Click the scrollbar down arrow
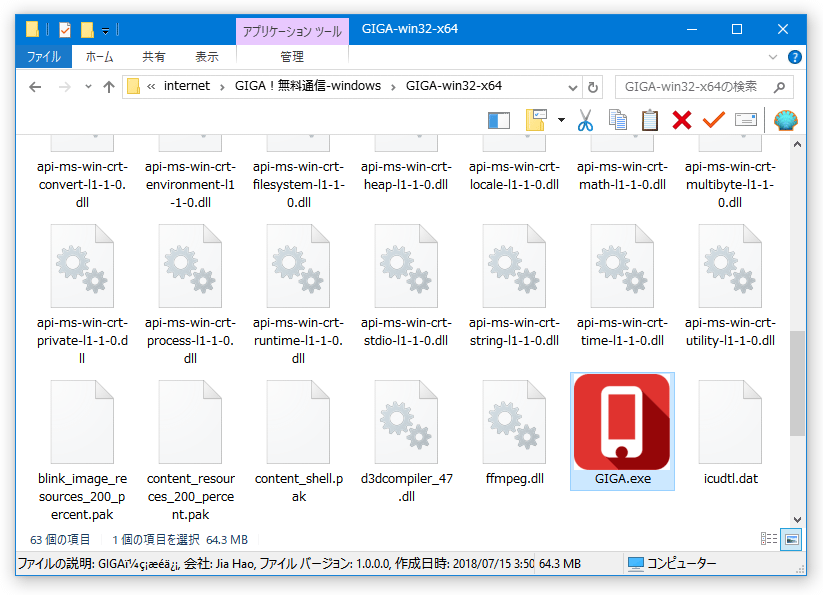The image size is (823, 595). pyautogui.click(x=797, y=519)
